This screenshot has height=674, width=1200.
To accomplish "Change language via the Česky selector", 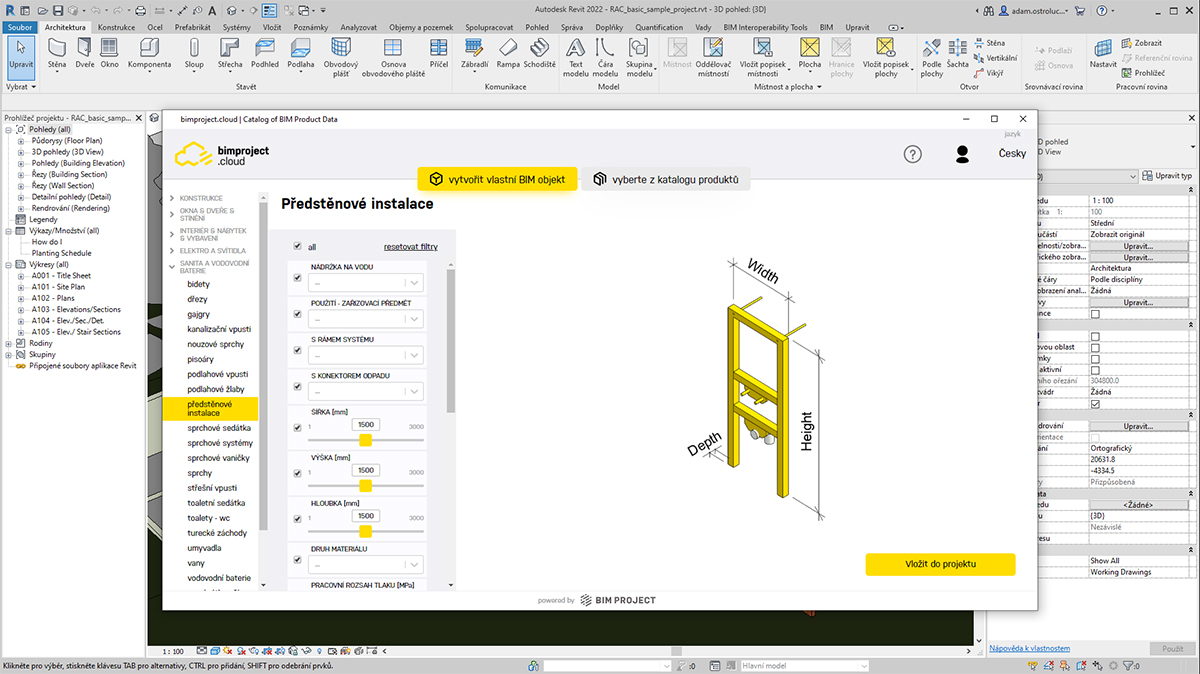I will (x=1012, y=154).
